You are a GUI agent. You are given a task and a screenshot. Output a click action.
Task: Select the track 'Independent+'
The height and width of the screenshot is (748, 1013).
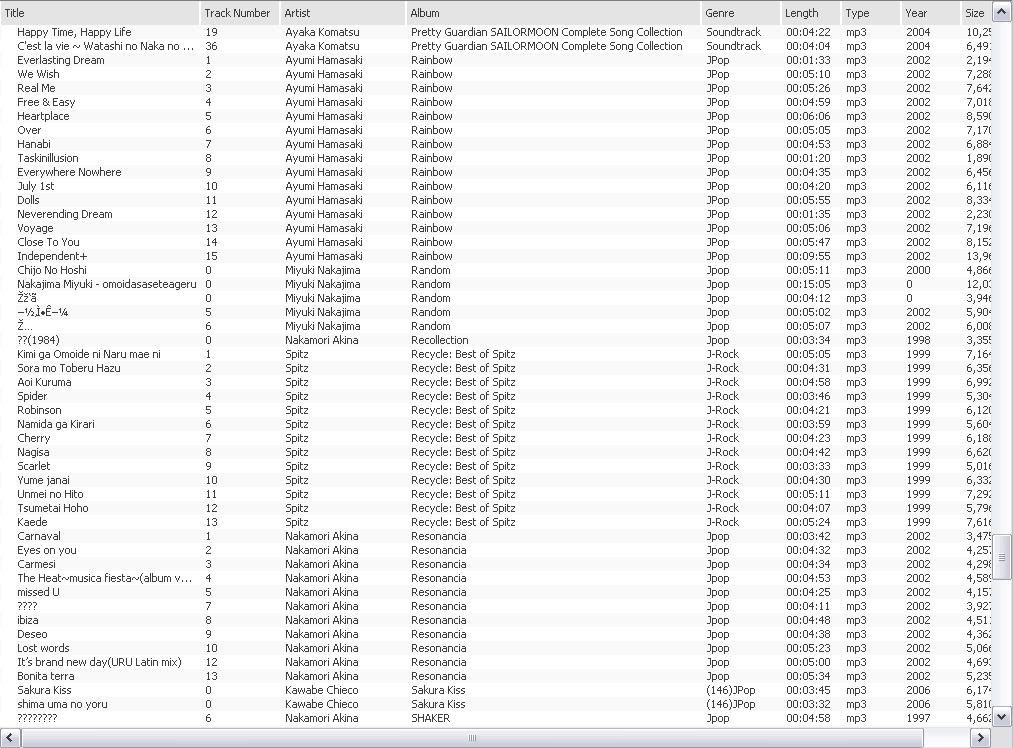[x=52, y=256]
